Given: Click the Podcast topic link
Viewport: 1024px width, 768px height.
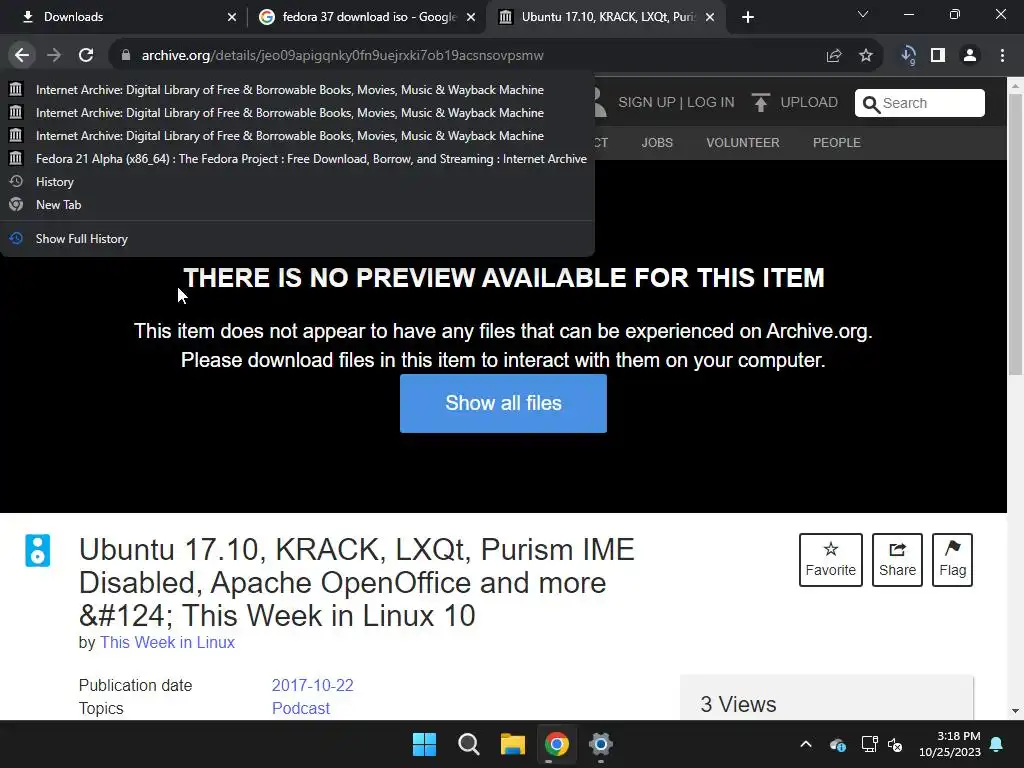Looking at the screenshot, I should pos(300,708).
